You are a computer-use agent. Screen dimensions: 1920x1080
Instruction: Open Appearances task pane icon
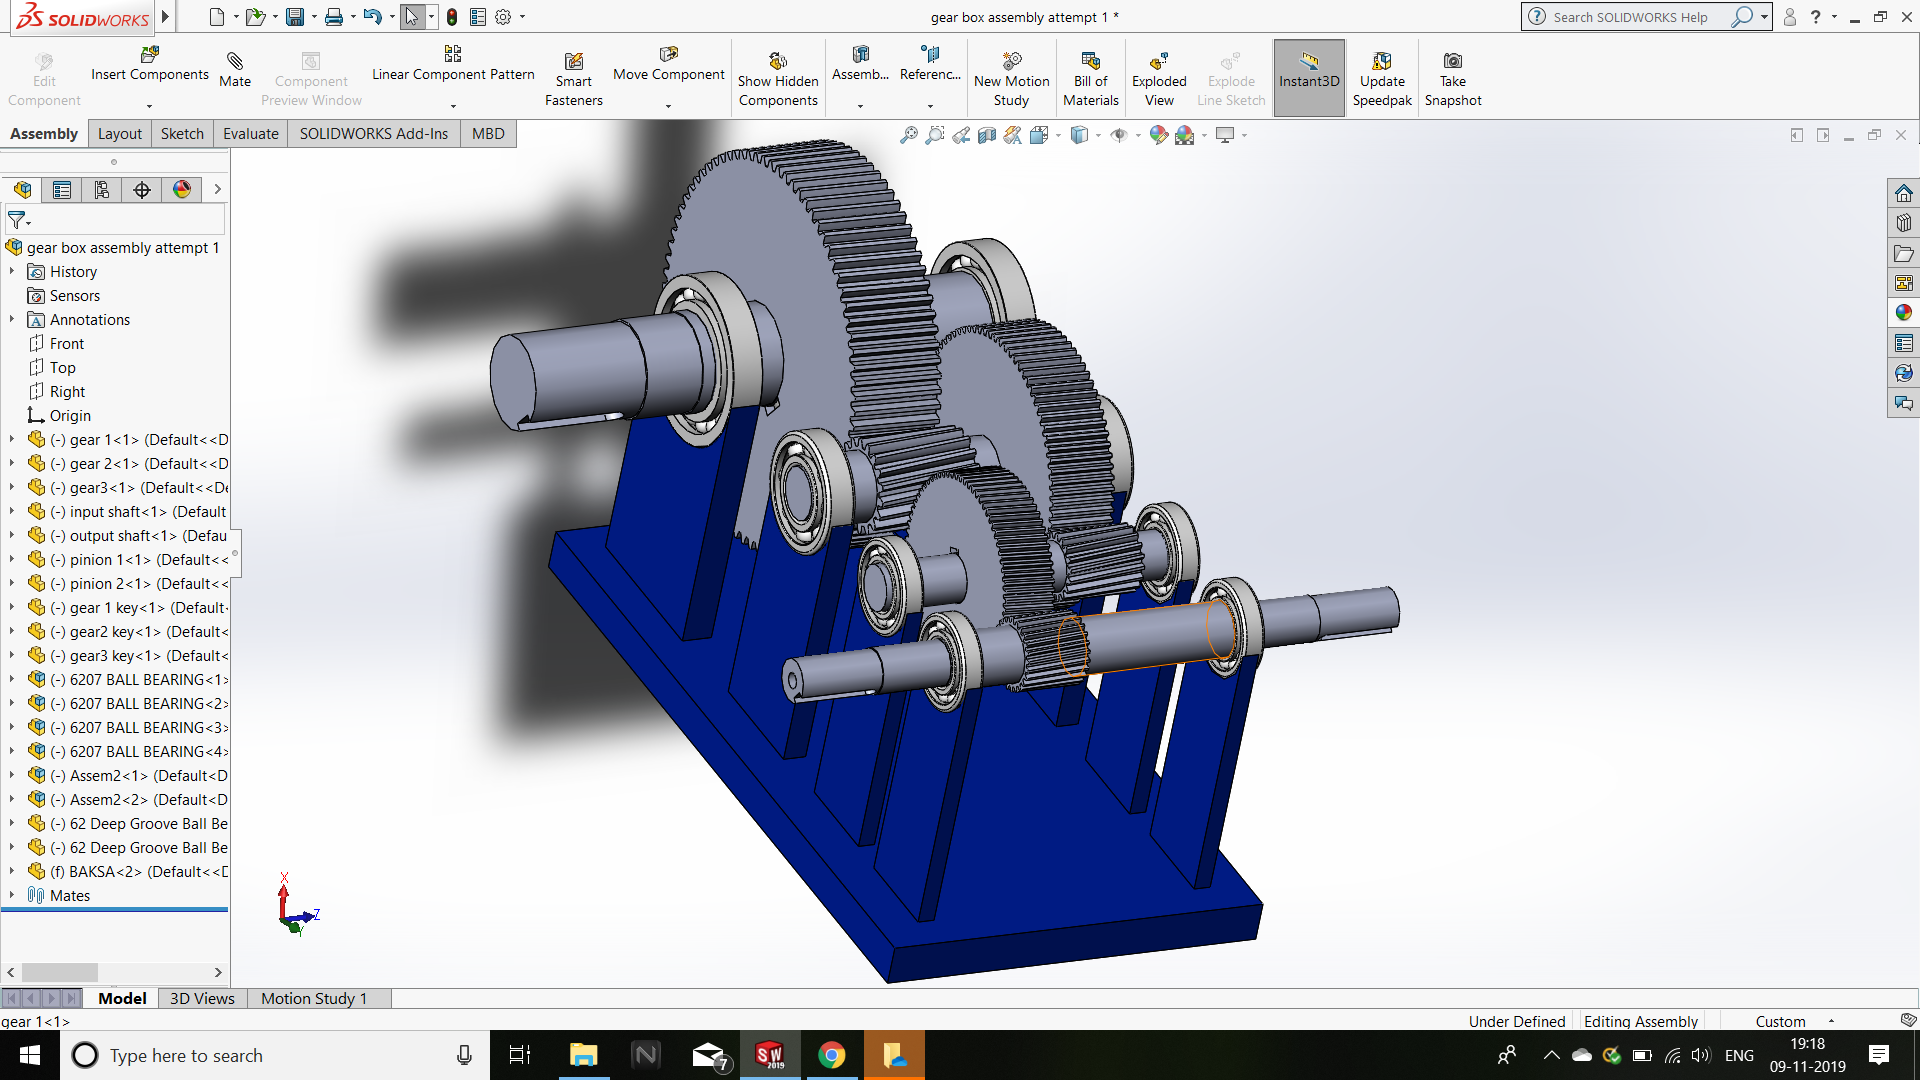coord(1903,313)
